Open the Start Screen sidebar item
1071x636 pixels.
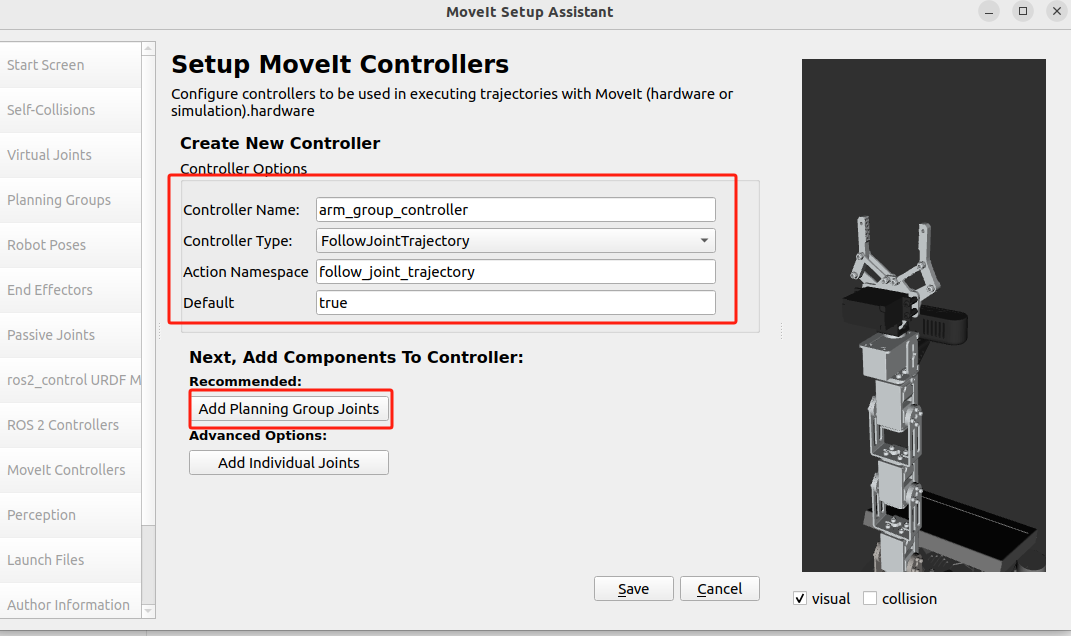pos(70,65)
